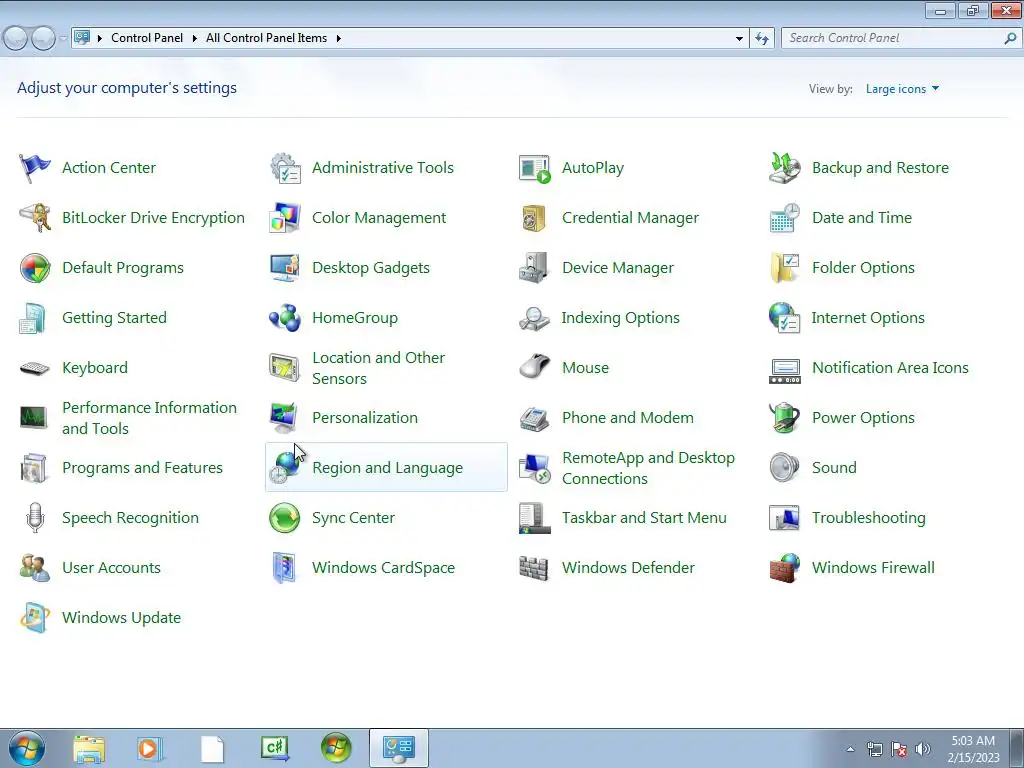
Task: Click the Forward navigation button
Action: [43, 39]
